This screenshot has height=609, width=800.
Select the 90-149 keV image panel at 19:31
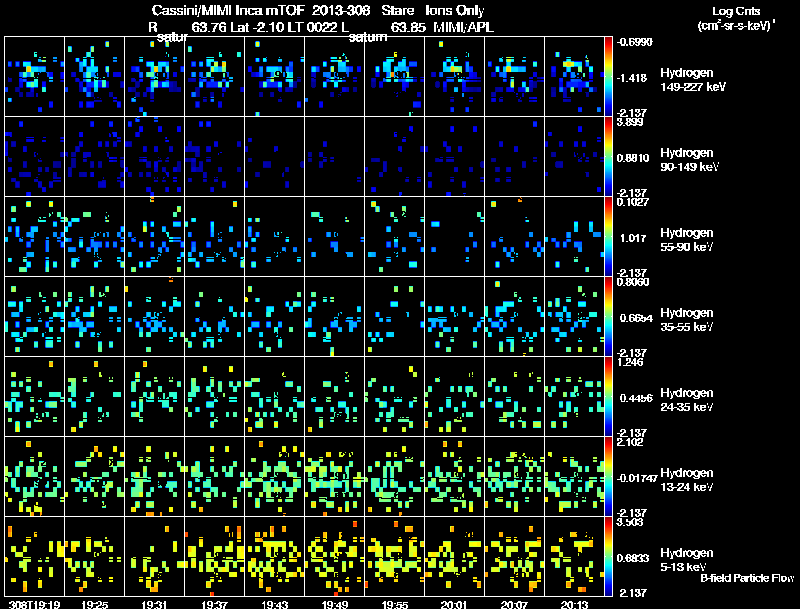tap(155, 157)
